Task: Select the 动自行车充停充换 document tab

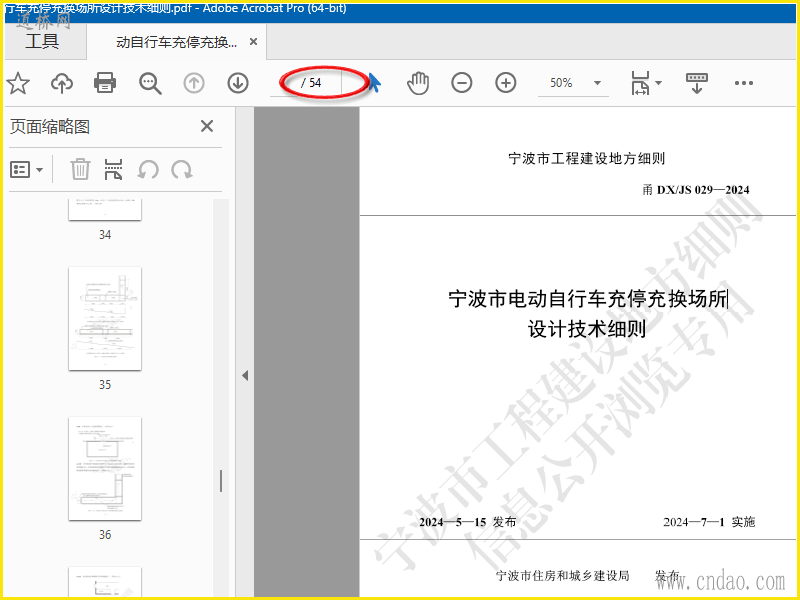Action: (177, 42)
